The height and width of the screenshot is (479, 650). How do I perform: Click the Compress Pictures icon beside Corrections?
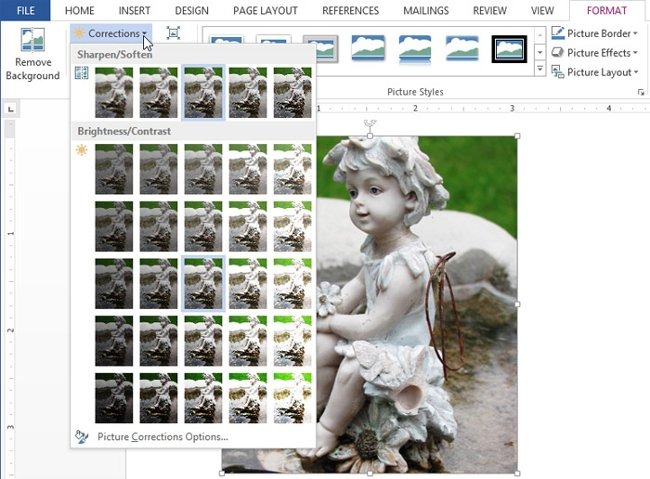173,33
